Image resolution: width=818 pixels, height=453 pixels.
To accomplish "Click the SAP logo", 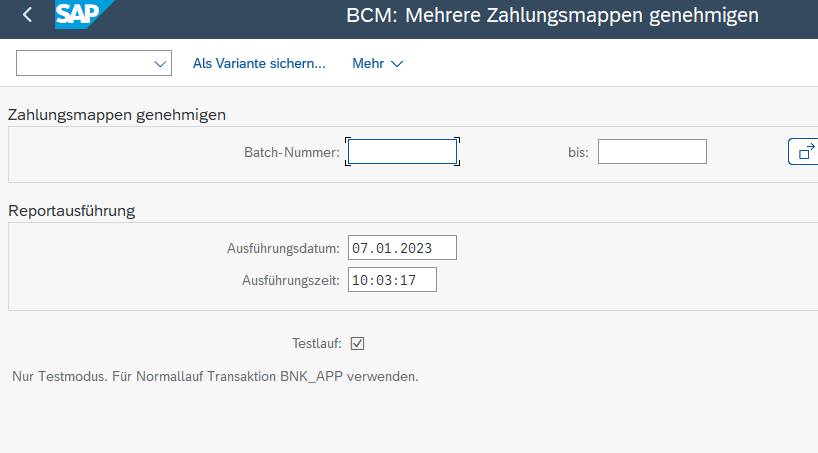I will (x=82, y=14).
